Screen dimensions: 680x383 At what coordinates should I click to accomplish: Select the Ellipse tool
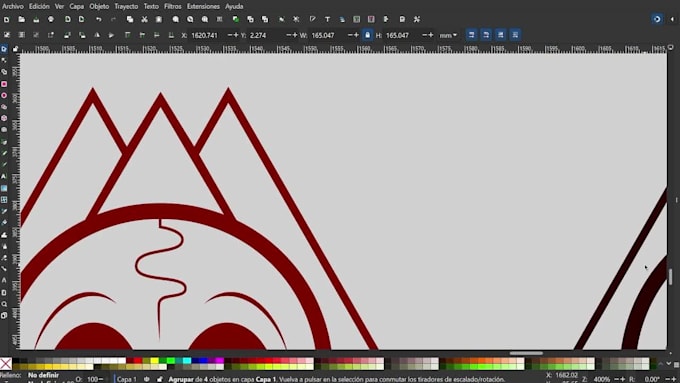tap(4, 95)
